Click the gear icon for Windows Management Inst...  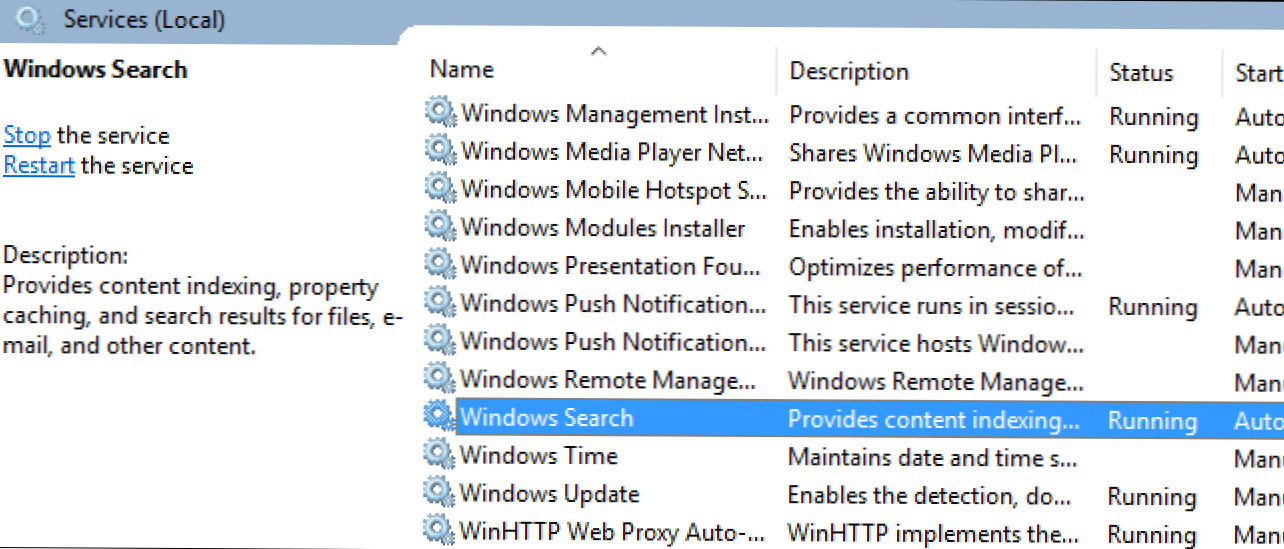pos(440,112)
